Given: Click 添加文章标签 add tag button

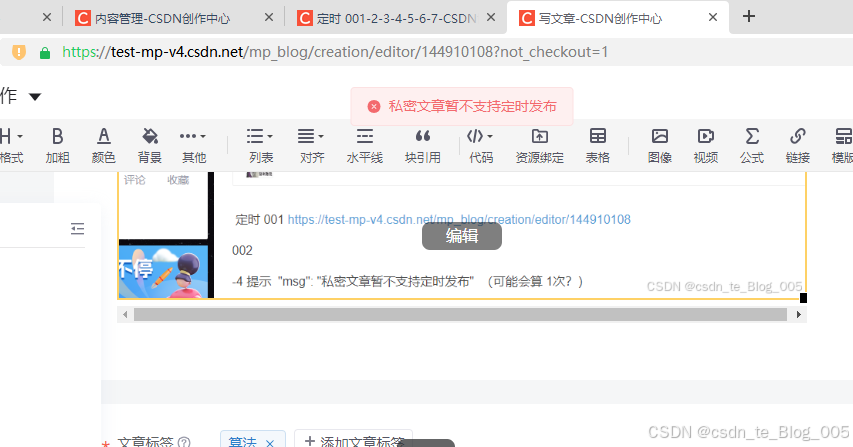Looking at the screenshot, I should pyautogui.click(x=354, y=440).
